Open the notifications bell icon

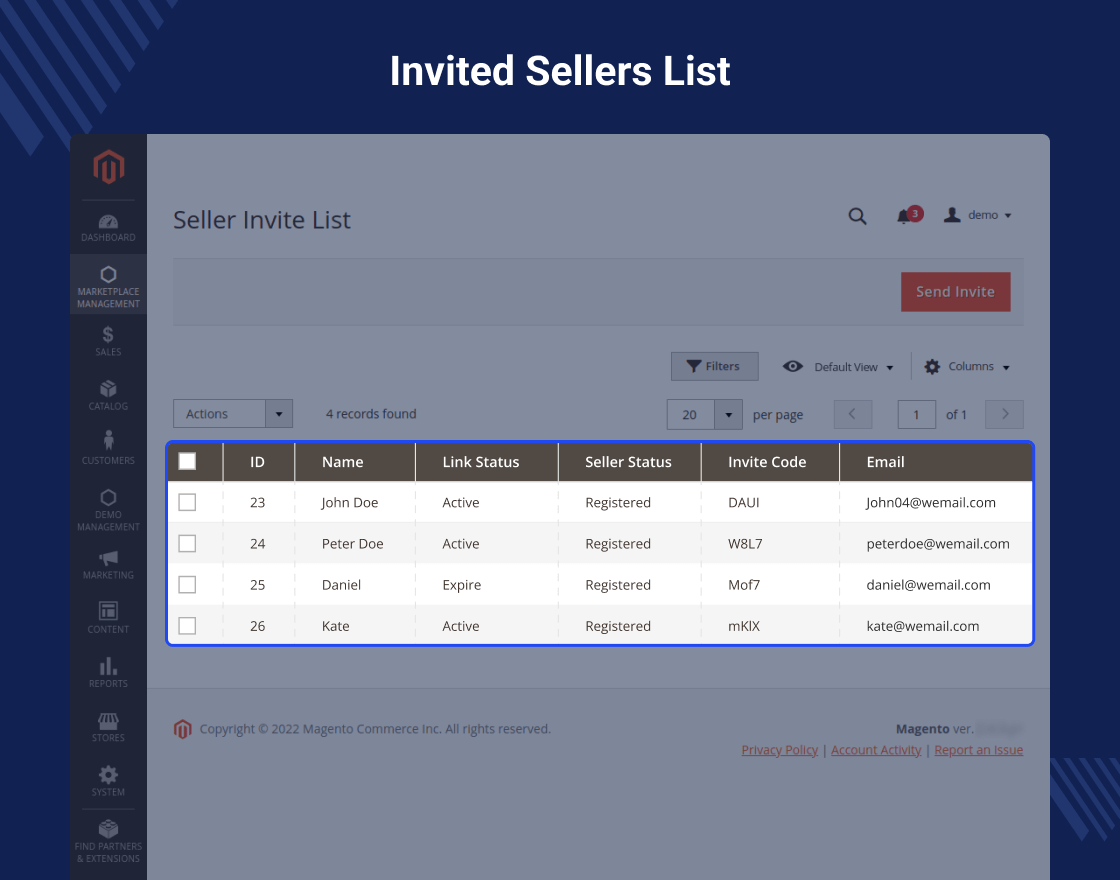[x=904, y=216]
